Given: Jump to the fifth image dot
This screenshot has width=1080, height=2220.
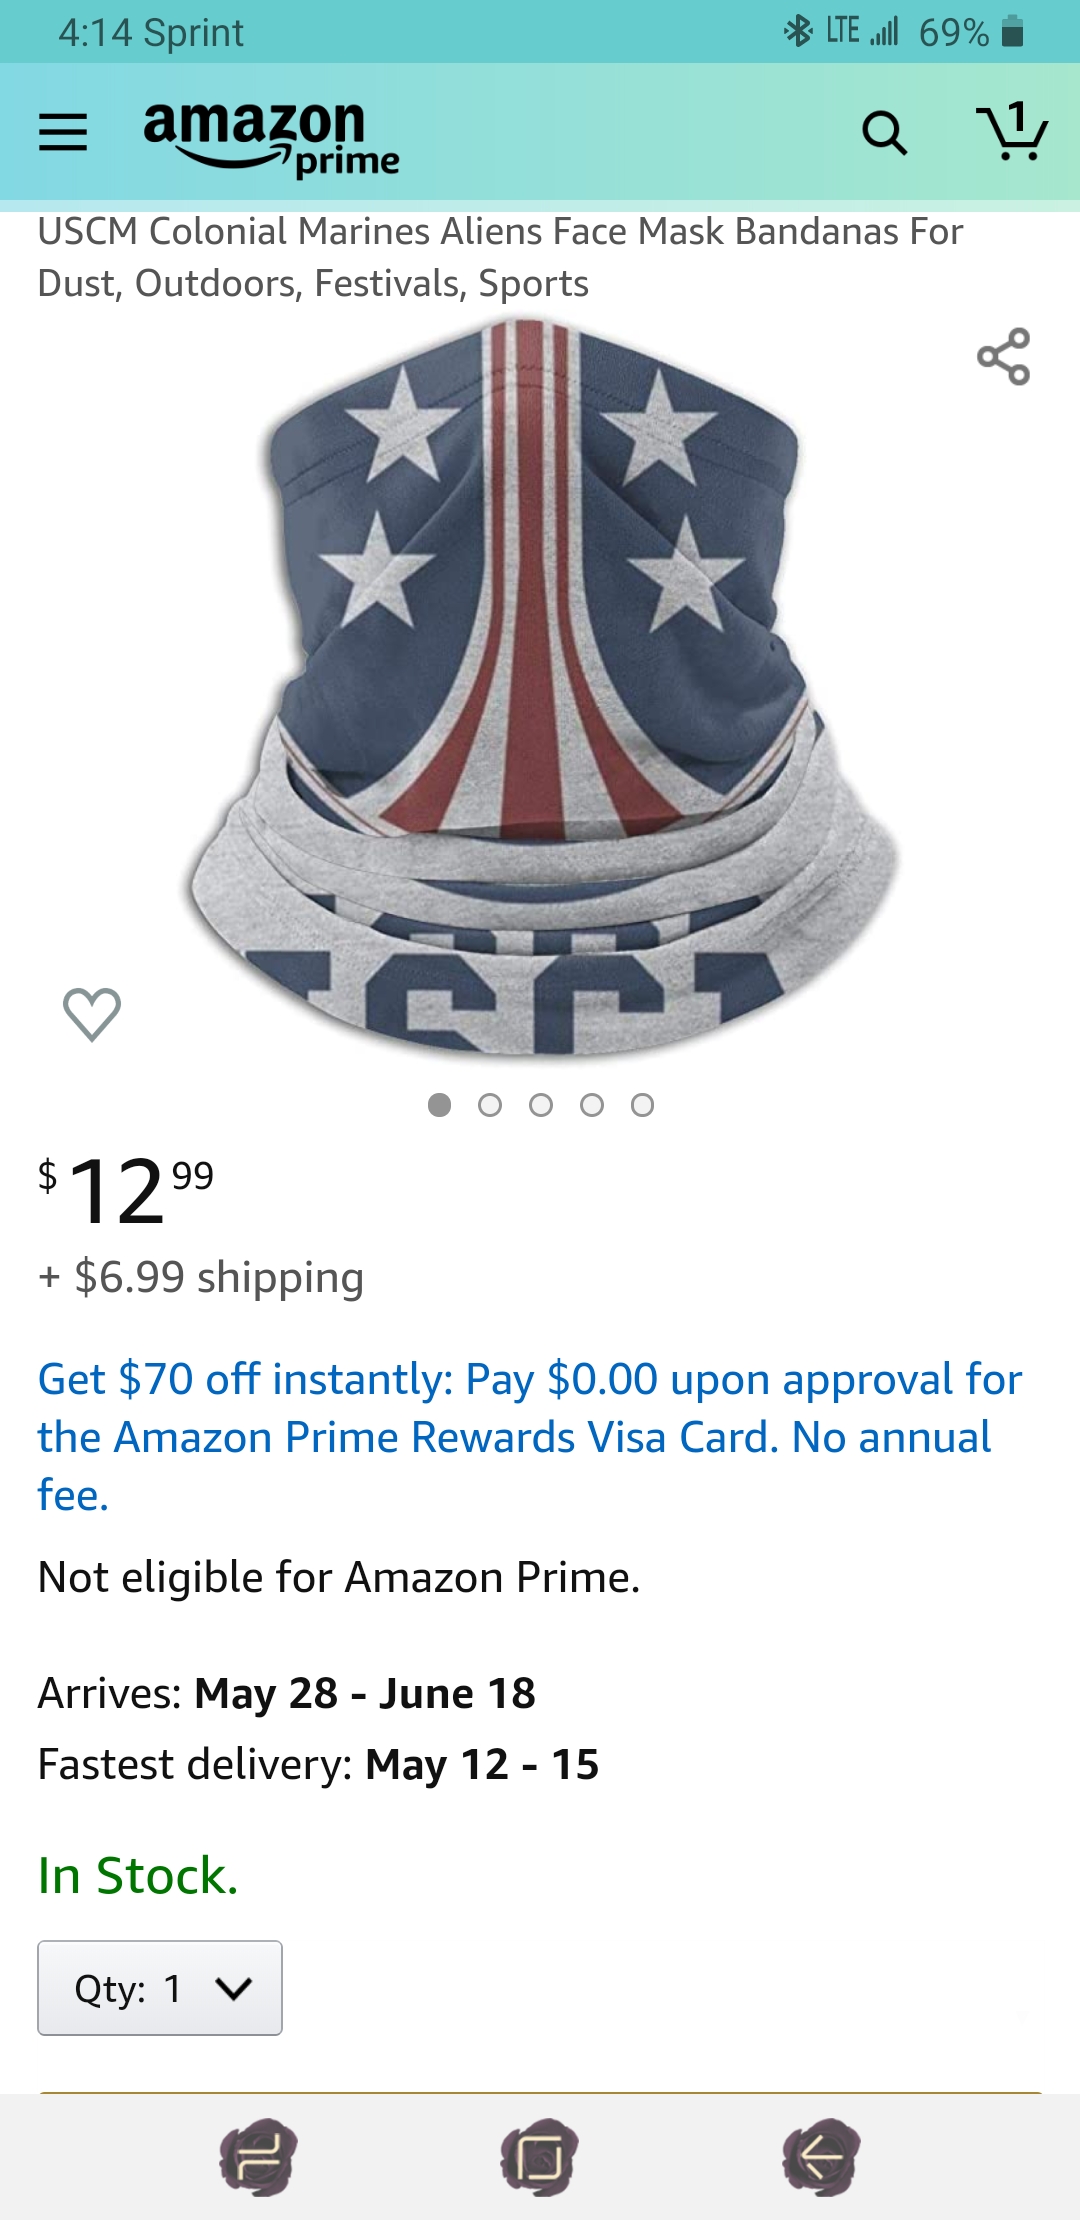Looking at the screenshot, I should (x=643, y=1105).
